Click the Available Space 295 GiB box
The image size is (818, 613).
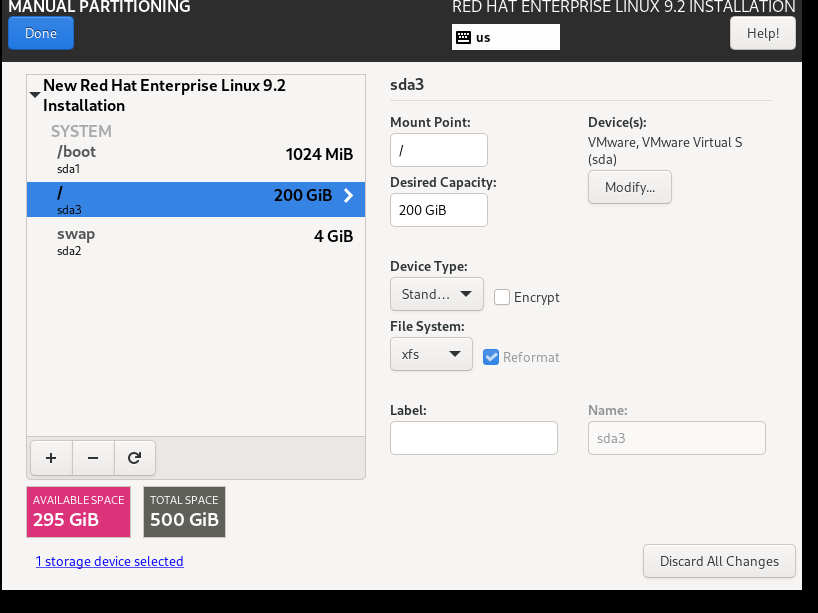point(78,512)
